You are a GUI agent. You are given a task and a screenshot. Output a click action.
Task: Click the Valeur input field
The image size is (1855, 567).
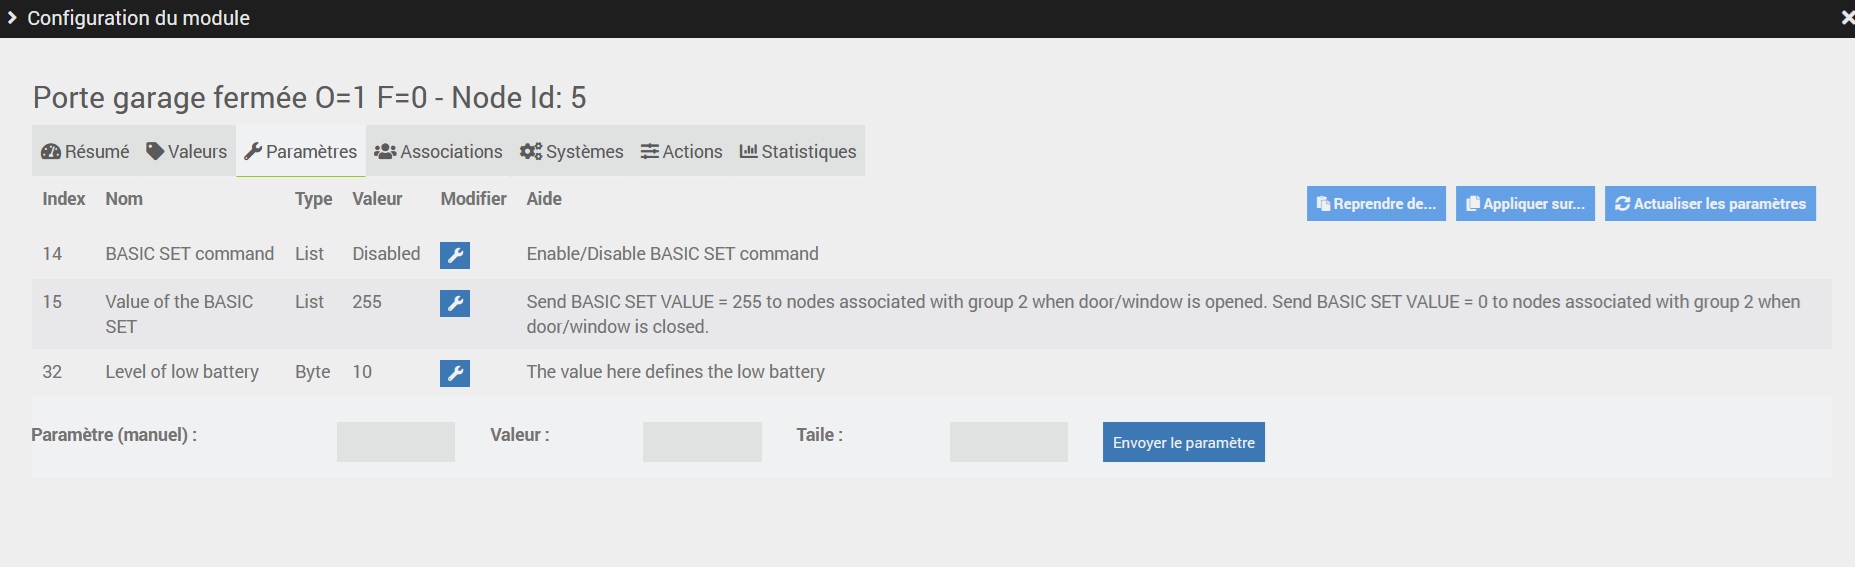tap(702, 442)
